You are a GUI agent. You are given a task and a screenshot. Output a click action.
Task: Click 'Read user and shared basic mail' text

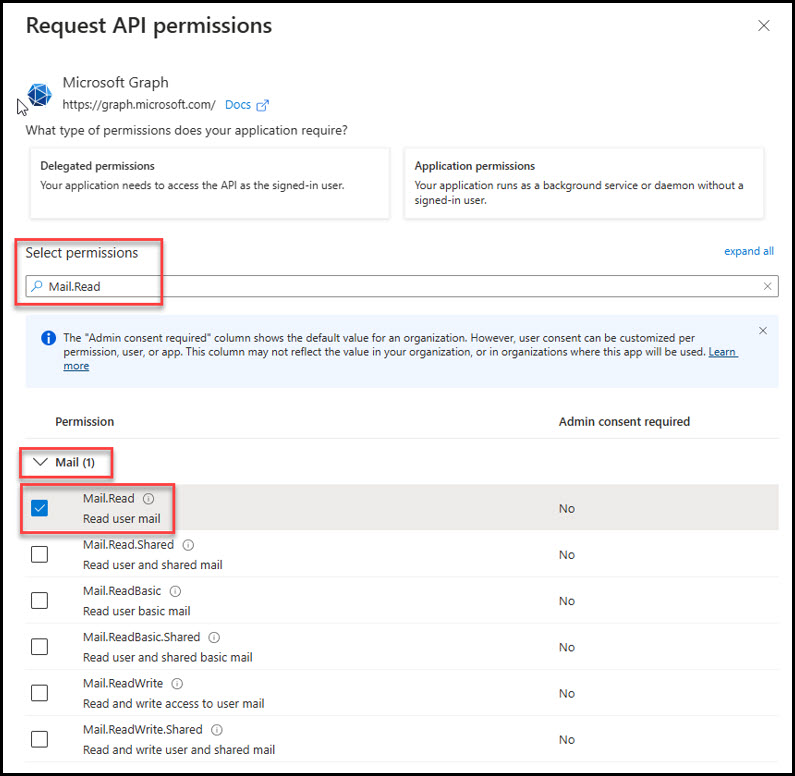tap(168, 657)
